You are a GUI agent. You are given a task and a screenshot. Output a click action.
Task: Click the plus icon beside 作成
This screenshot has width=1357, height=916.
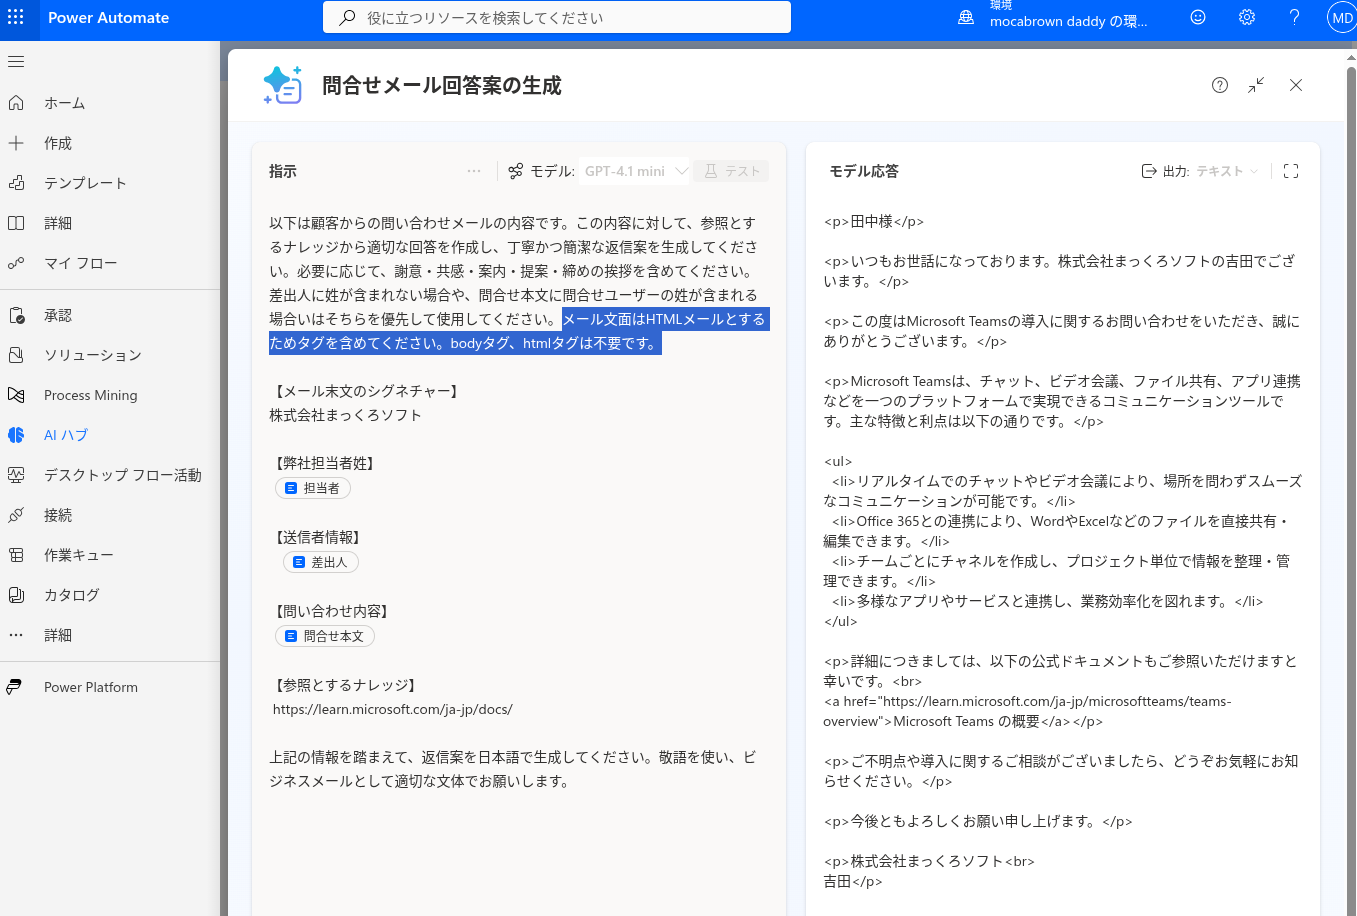click(16, 143)
